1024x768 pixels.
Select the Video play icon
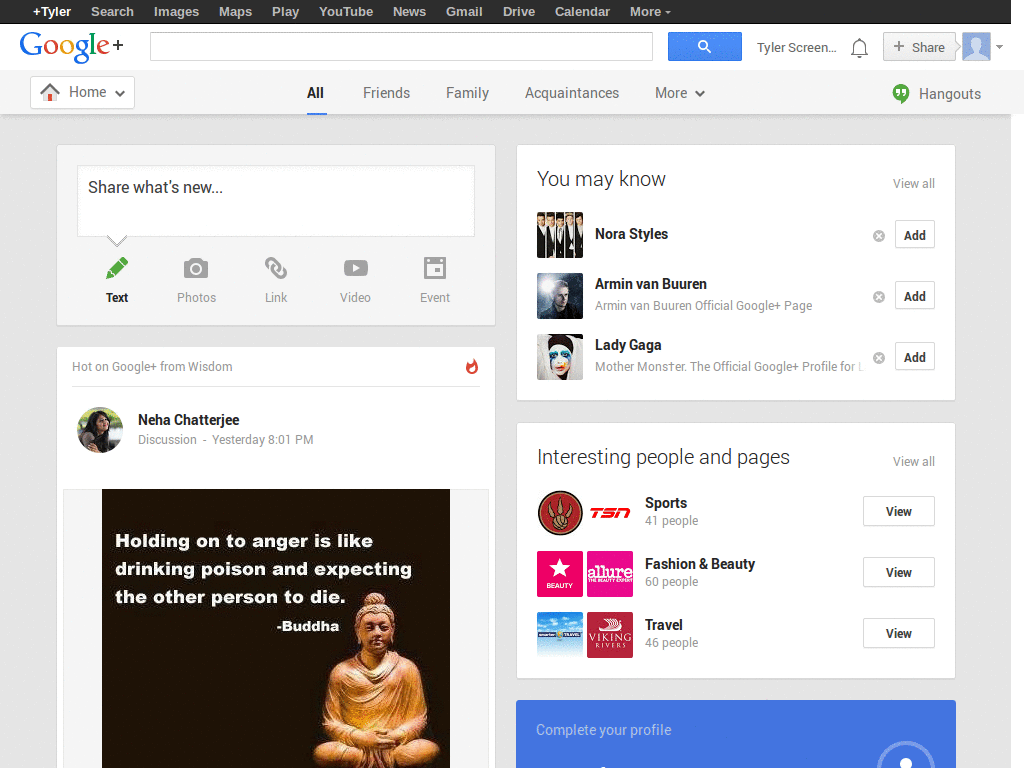click(x=355, y=268)
